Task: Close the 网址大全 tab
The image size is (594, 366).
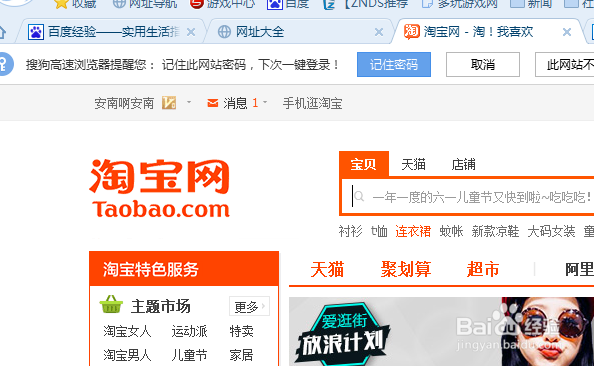Action: (379, 32)
